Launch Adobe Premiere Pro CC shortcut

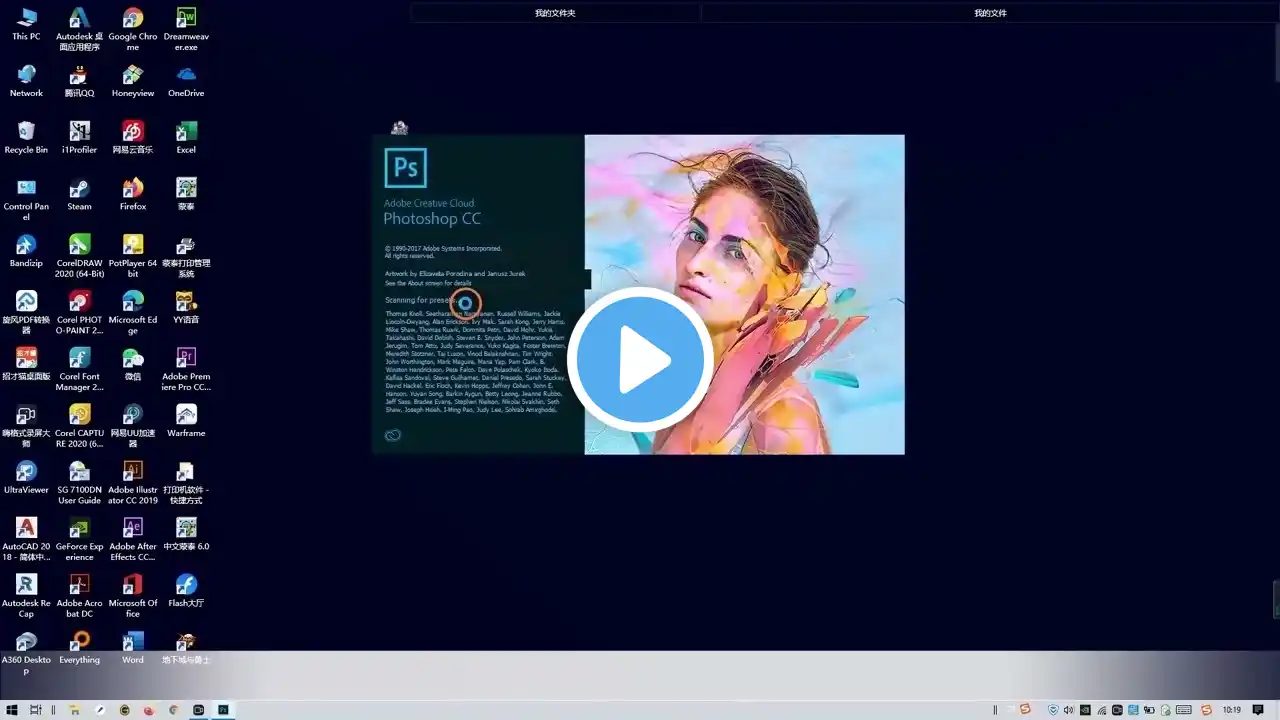tap(186, 369)
